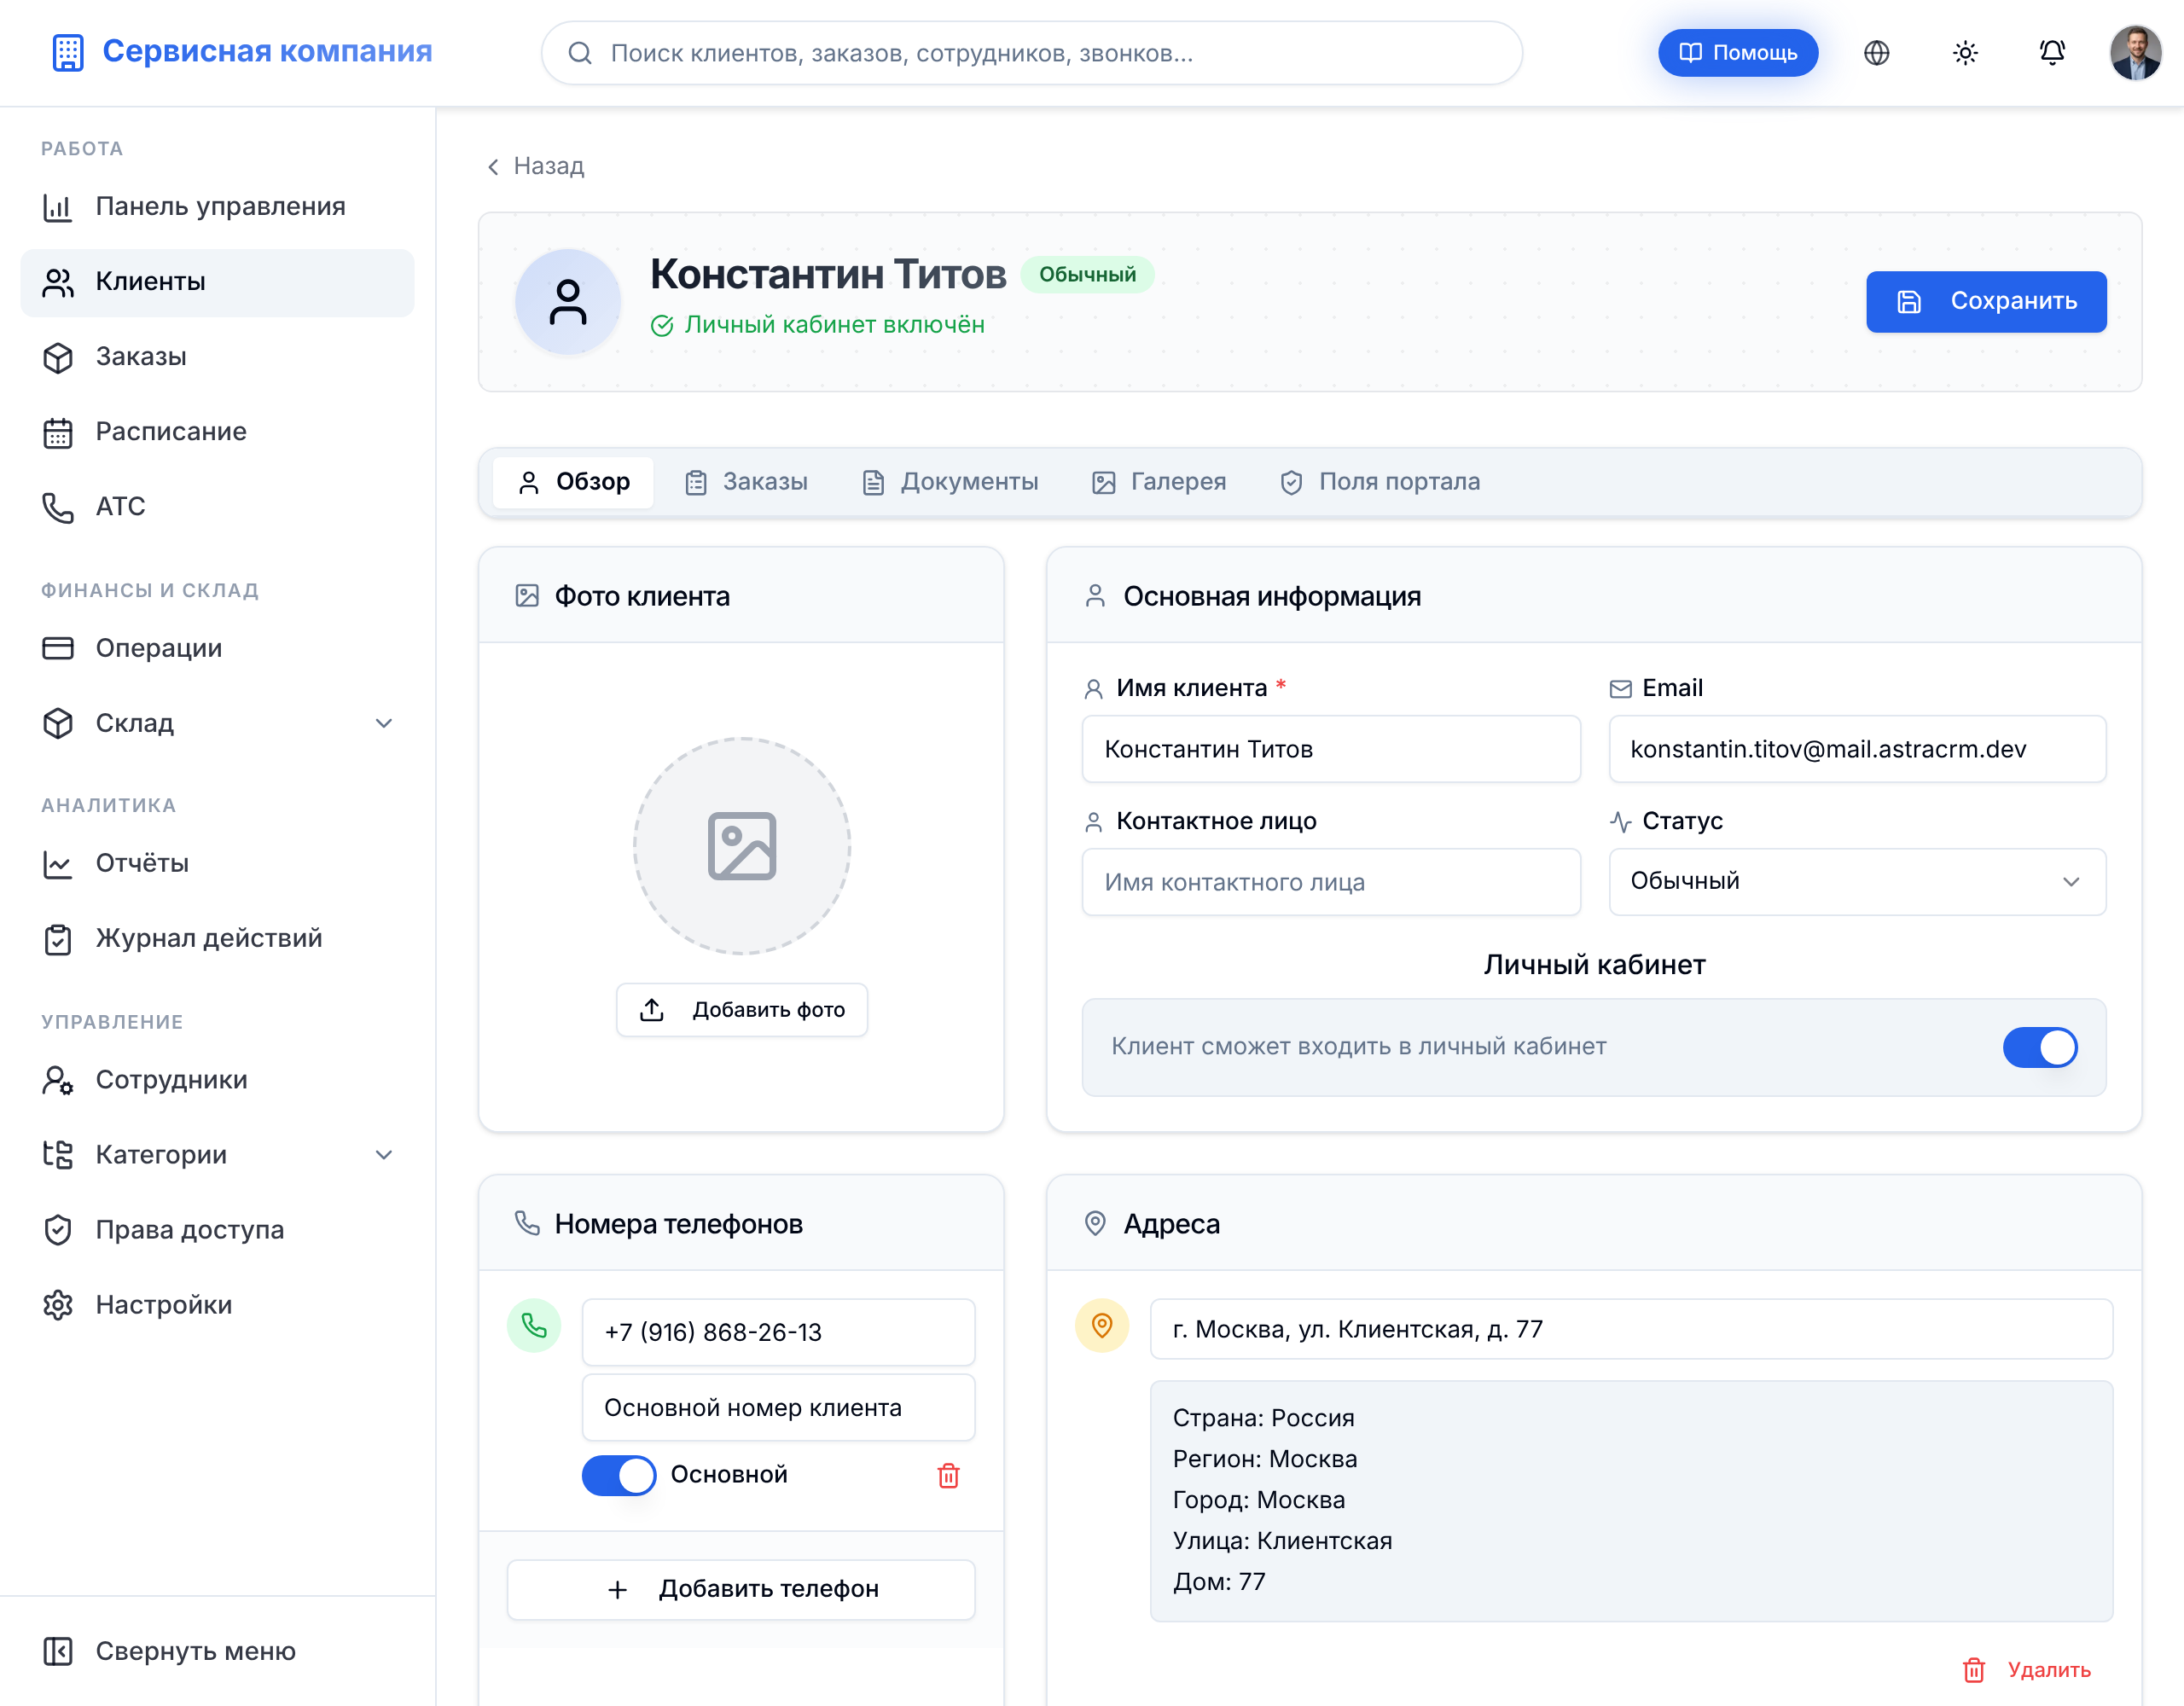
Task: Click the client avatar placeholder in header
Action: pyautogui.click(x=568, y=302)
